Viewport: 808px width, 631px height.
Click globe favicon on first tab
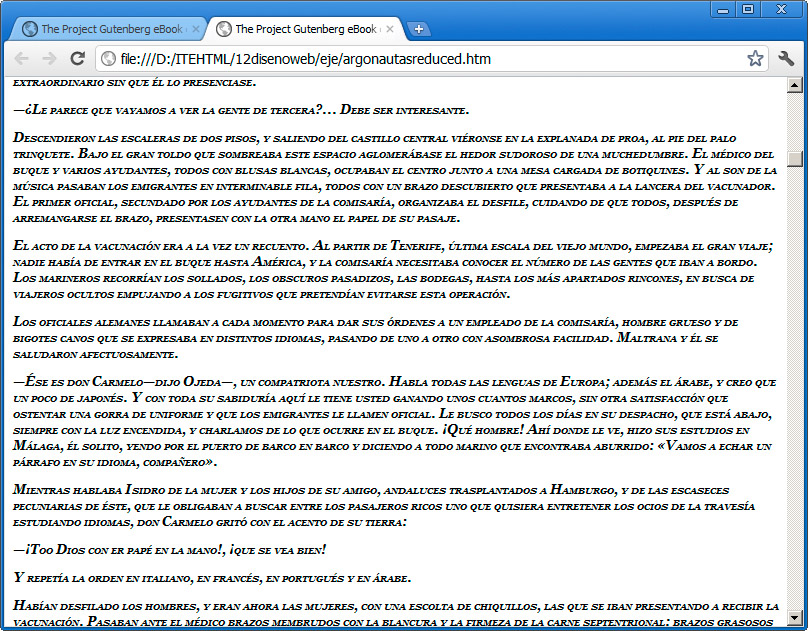30,29
